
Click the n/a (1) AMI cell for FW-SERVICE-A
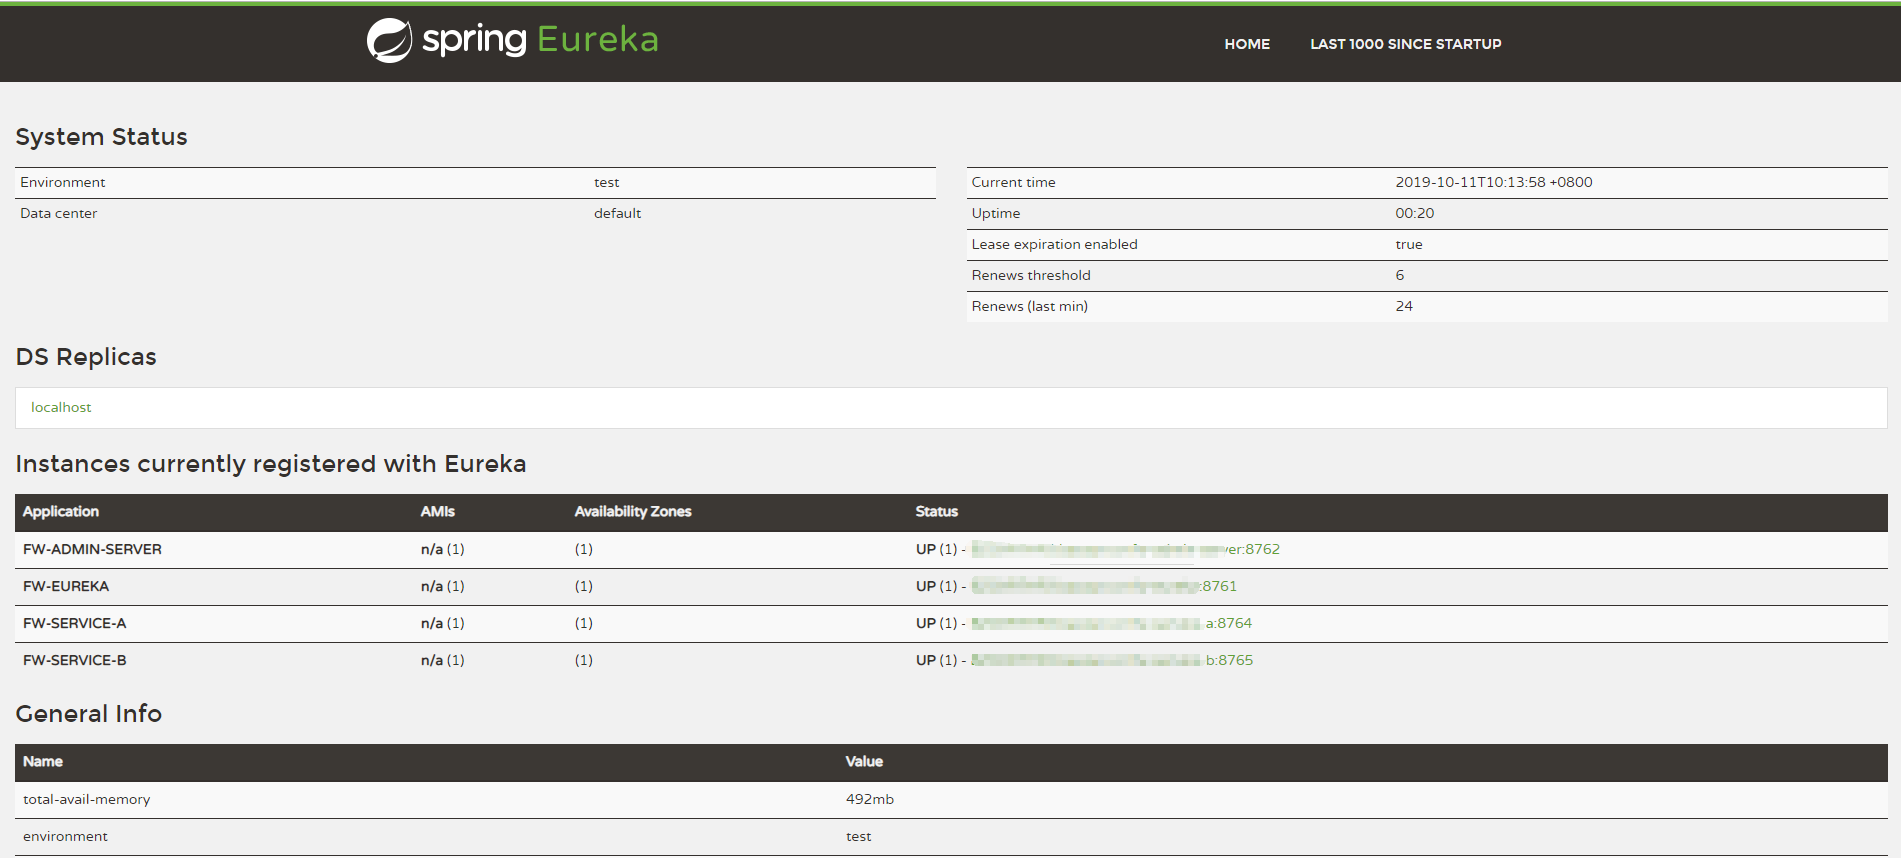point(442,623)
